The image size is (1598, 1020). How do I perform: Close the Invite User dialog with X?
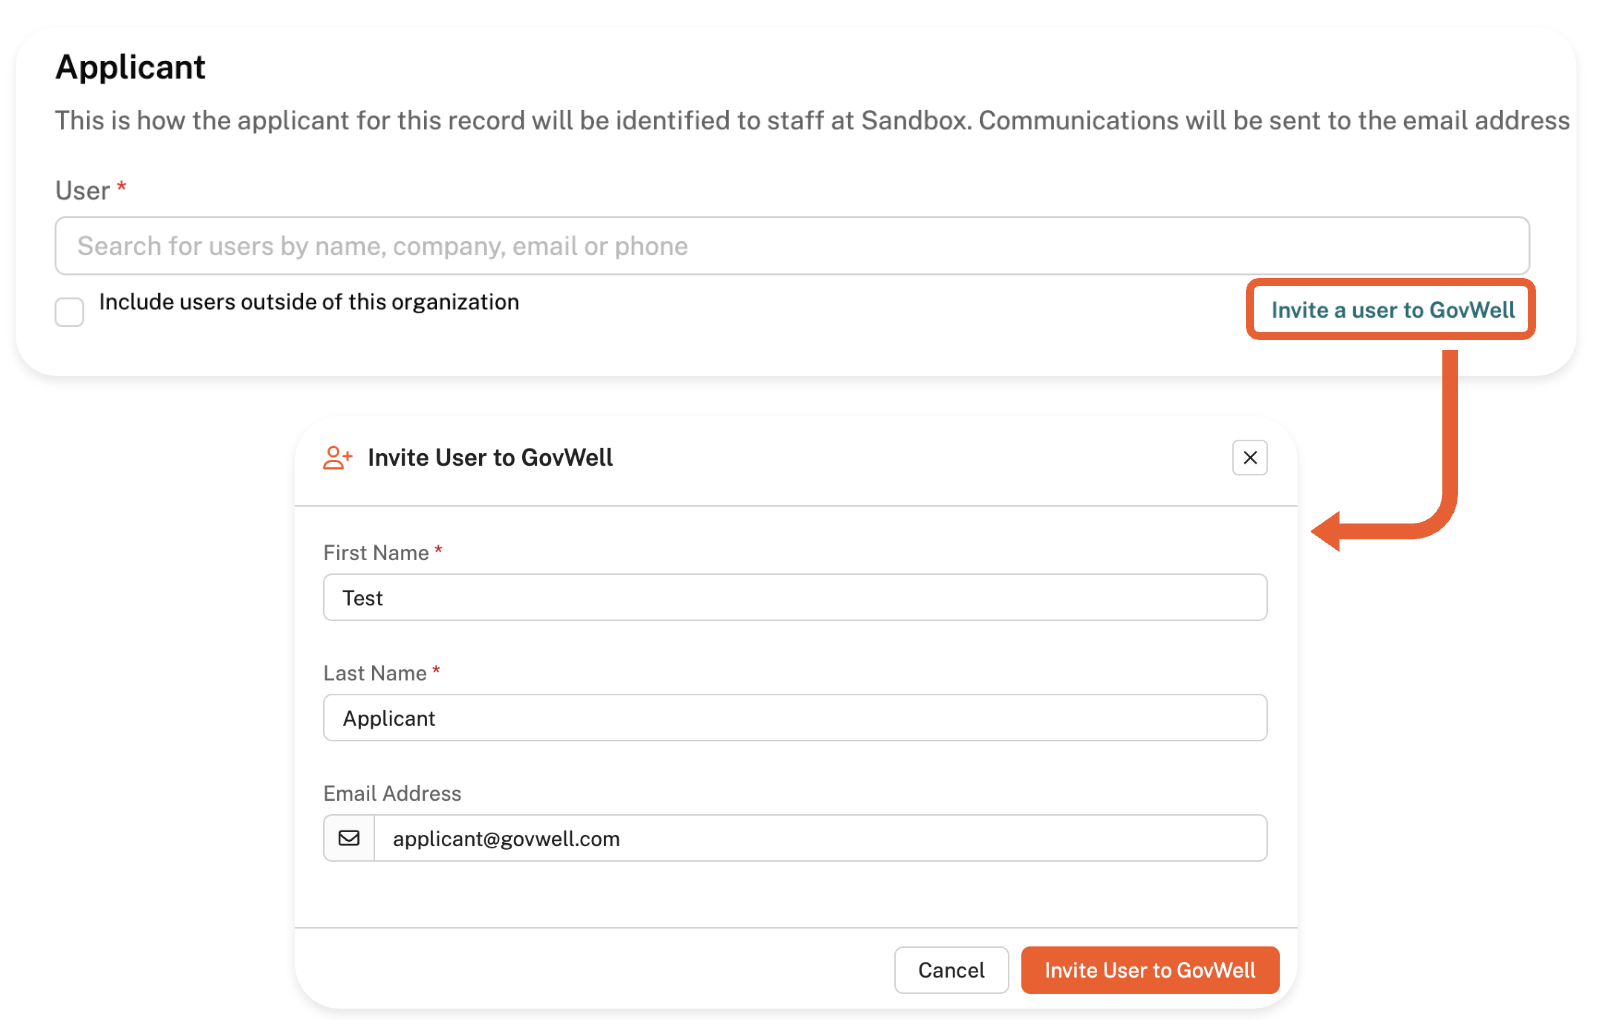point(1249,458)
